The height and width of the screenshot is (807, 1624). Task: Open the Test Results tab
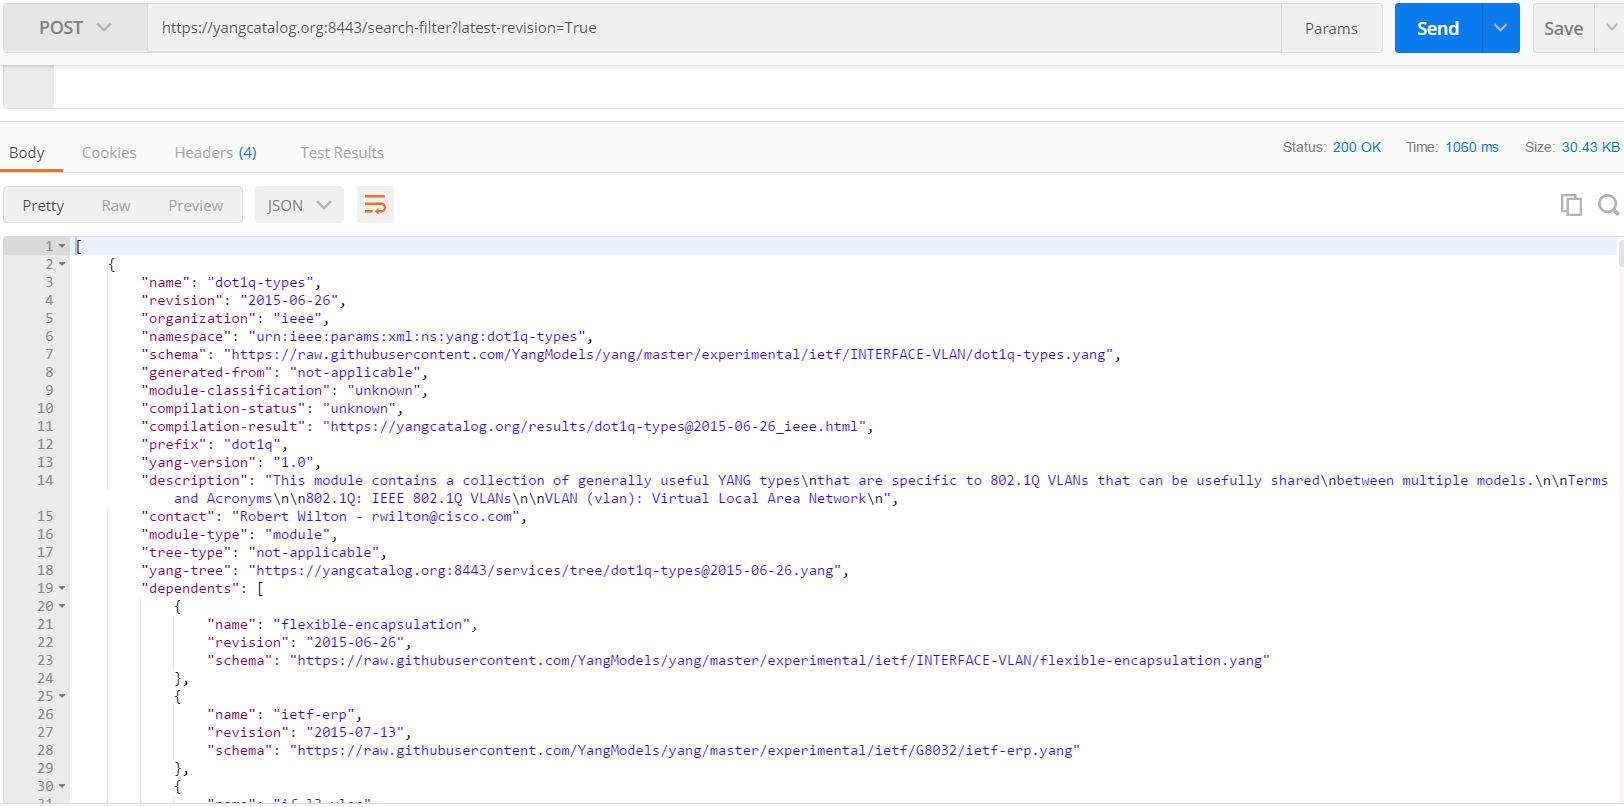coord(342,152)
